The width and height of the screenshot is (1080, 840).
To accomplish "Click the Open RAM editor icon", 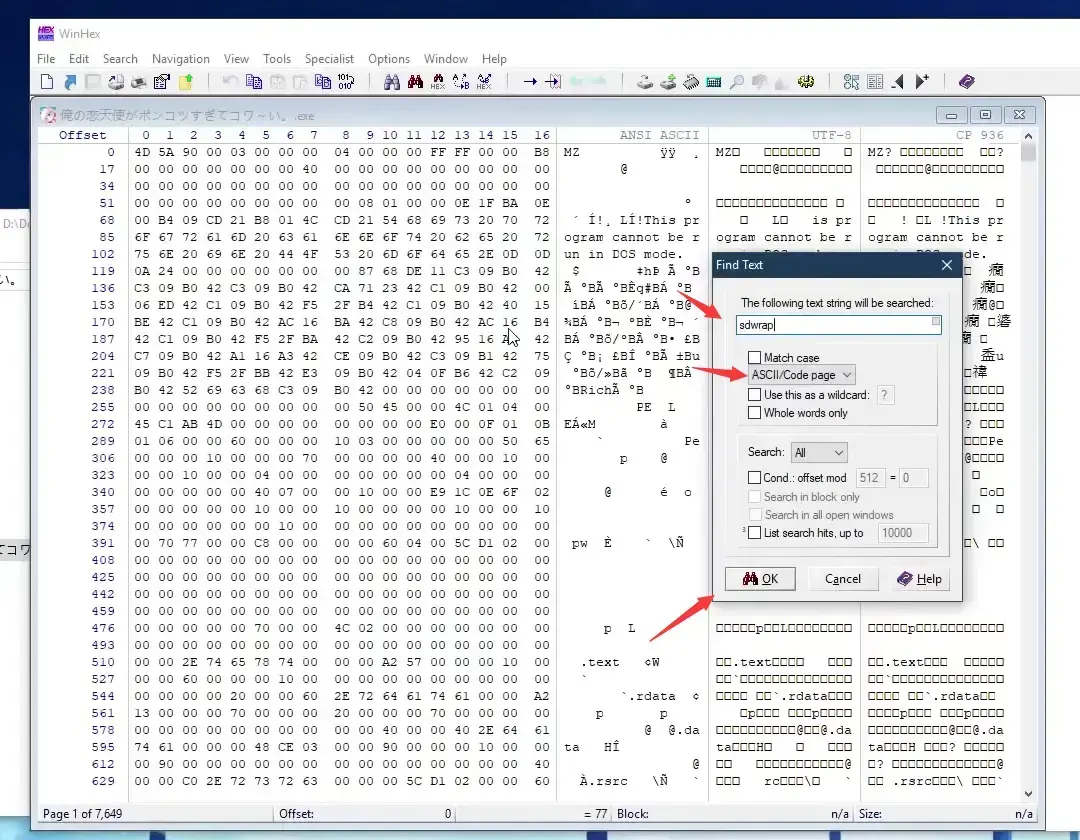I will tap(691, 82).
